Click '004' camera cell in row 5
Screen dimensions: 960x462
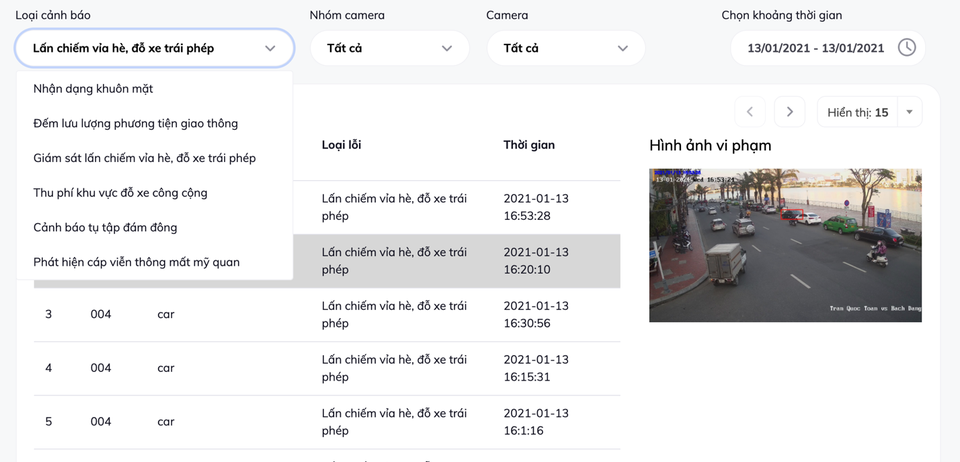coord(100,422)
